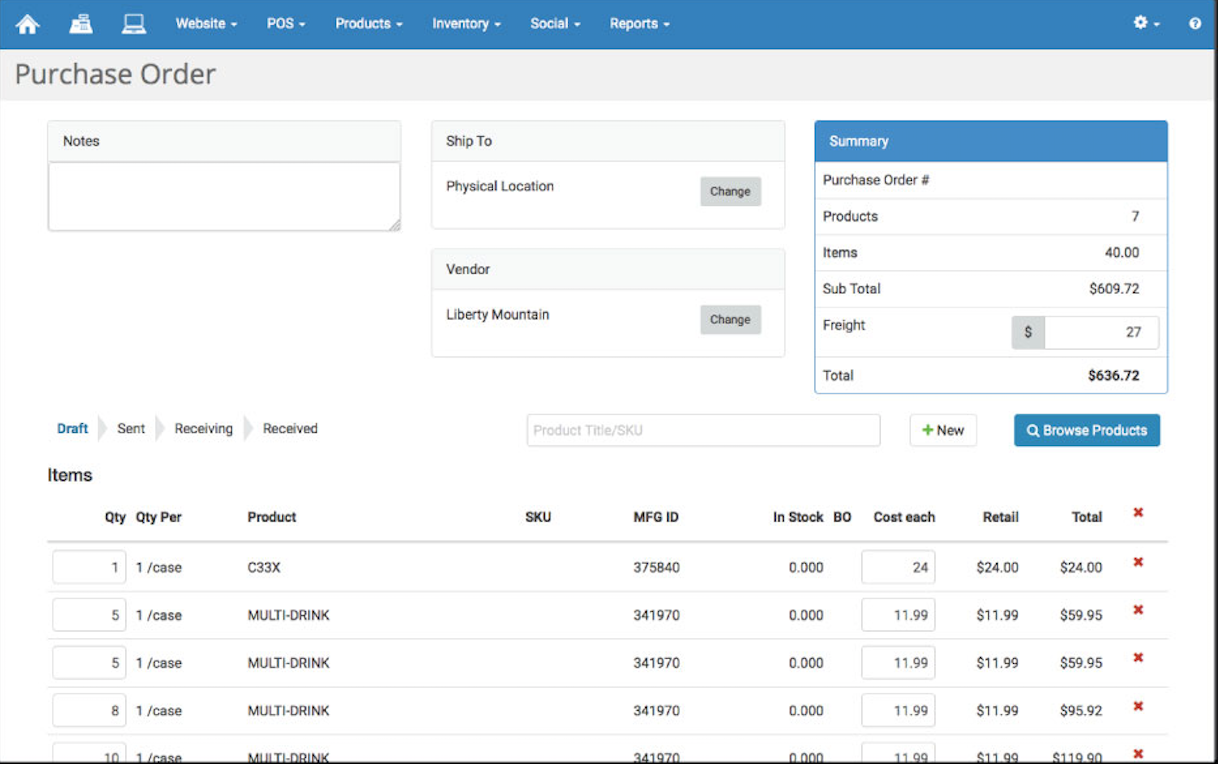1218x764 pixels.
Task: Open the Reports menu
Action: 639,24
